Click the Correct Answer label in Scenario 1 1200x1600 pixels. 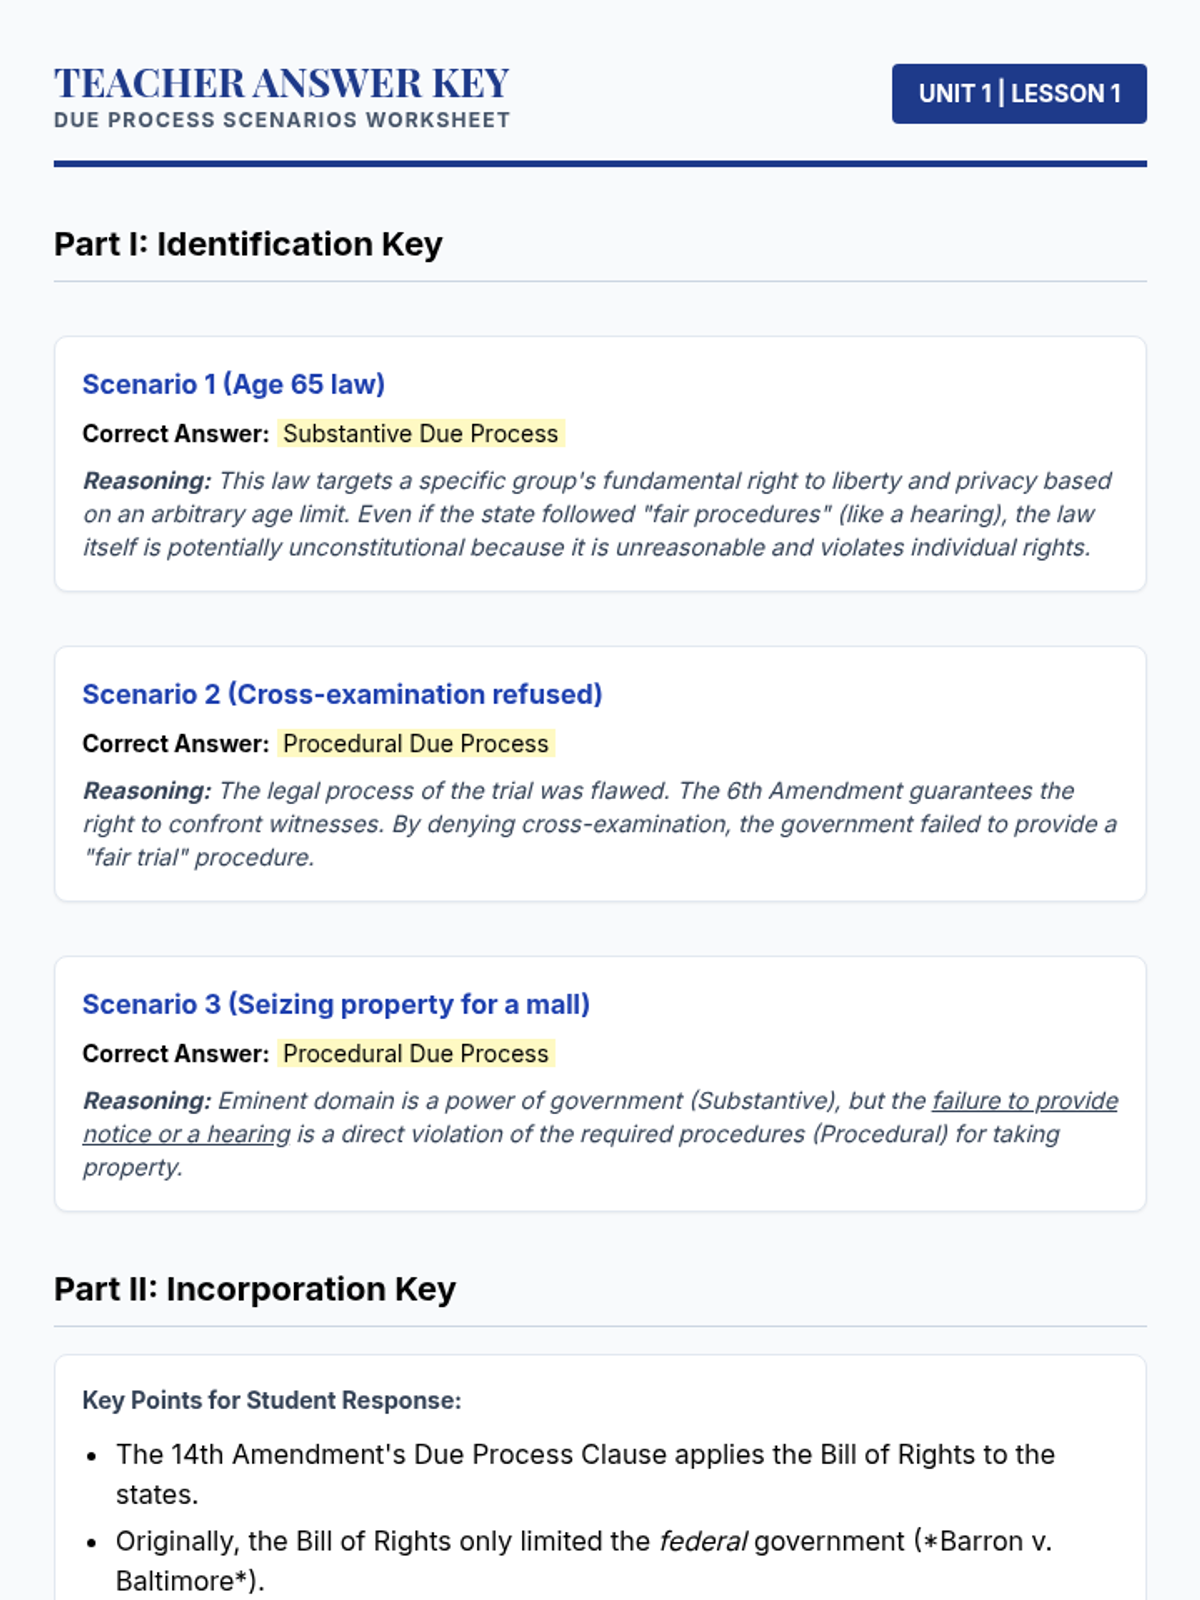point(176,434)
